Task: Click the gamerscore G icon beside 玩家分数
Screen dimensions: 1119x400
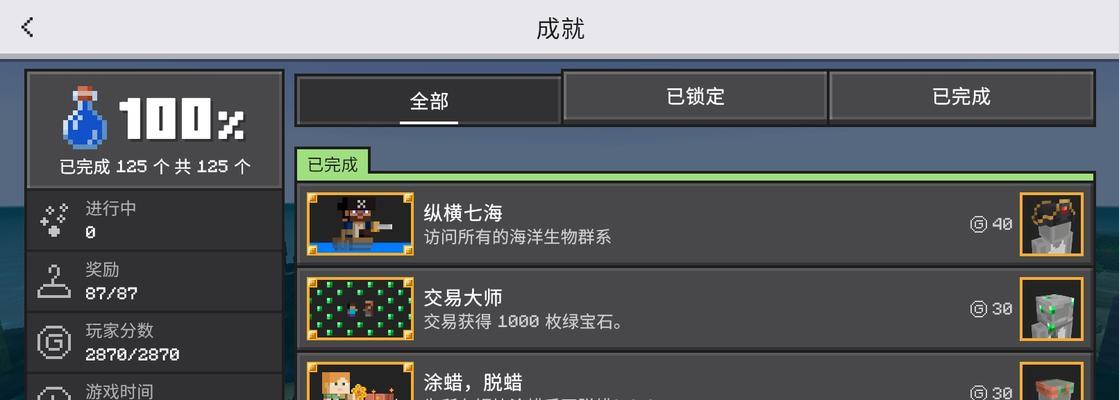Action: click(x=54, y=343)
